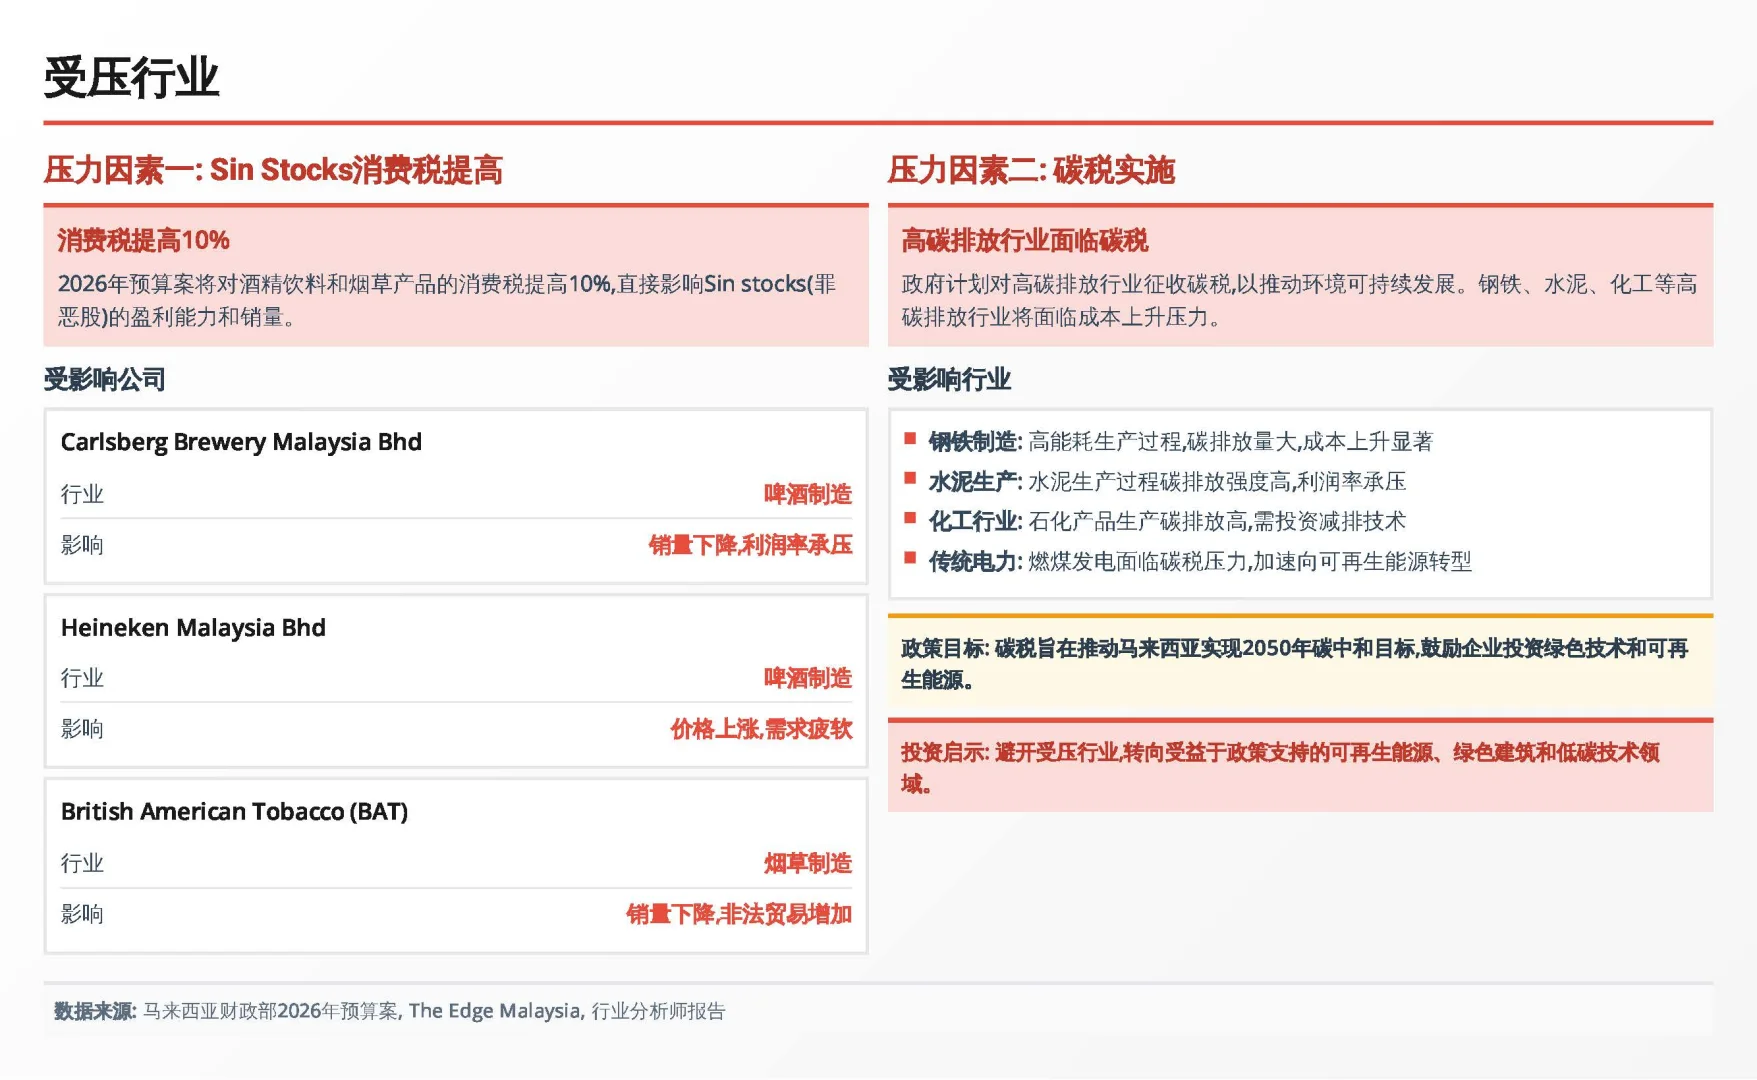Click The Edge Malaysia in the footer source

click(x=494, y=1011)
